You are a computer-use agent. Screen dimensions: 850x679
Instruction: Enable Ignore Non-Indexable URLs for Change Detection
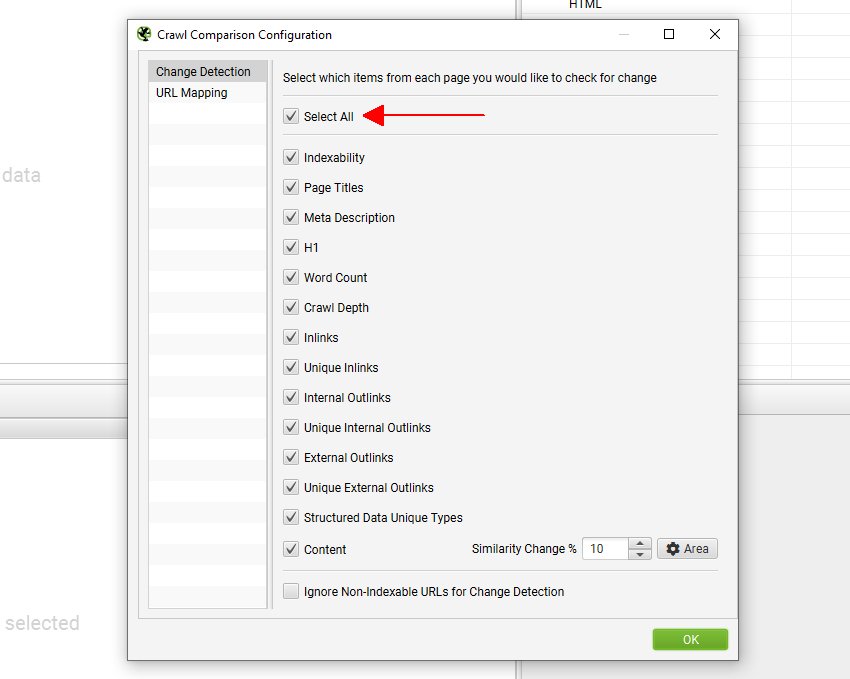pyautogui.click(x=291, y=591)
